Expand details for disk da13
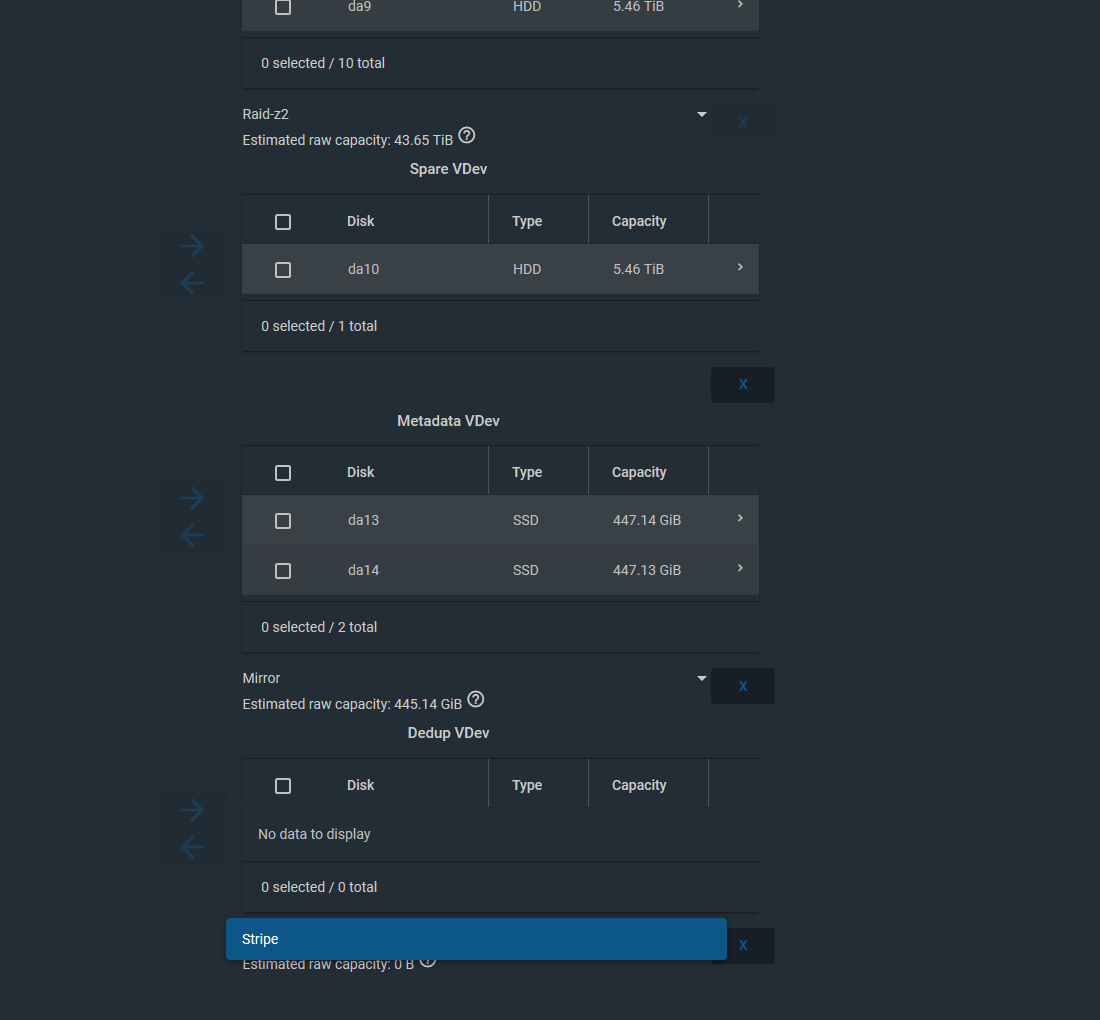Screen dimensions: 1100x1020 pyautogui.click(x=740, y=518)
